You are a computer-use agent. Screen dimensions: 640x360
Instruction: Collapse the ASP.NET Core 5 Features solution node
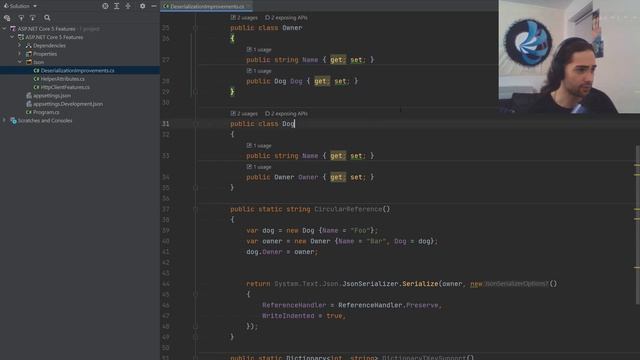click(4, 29)
